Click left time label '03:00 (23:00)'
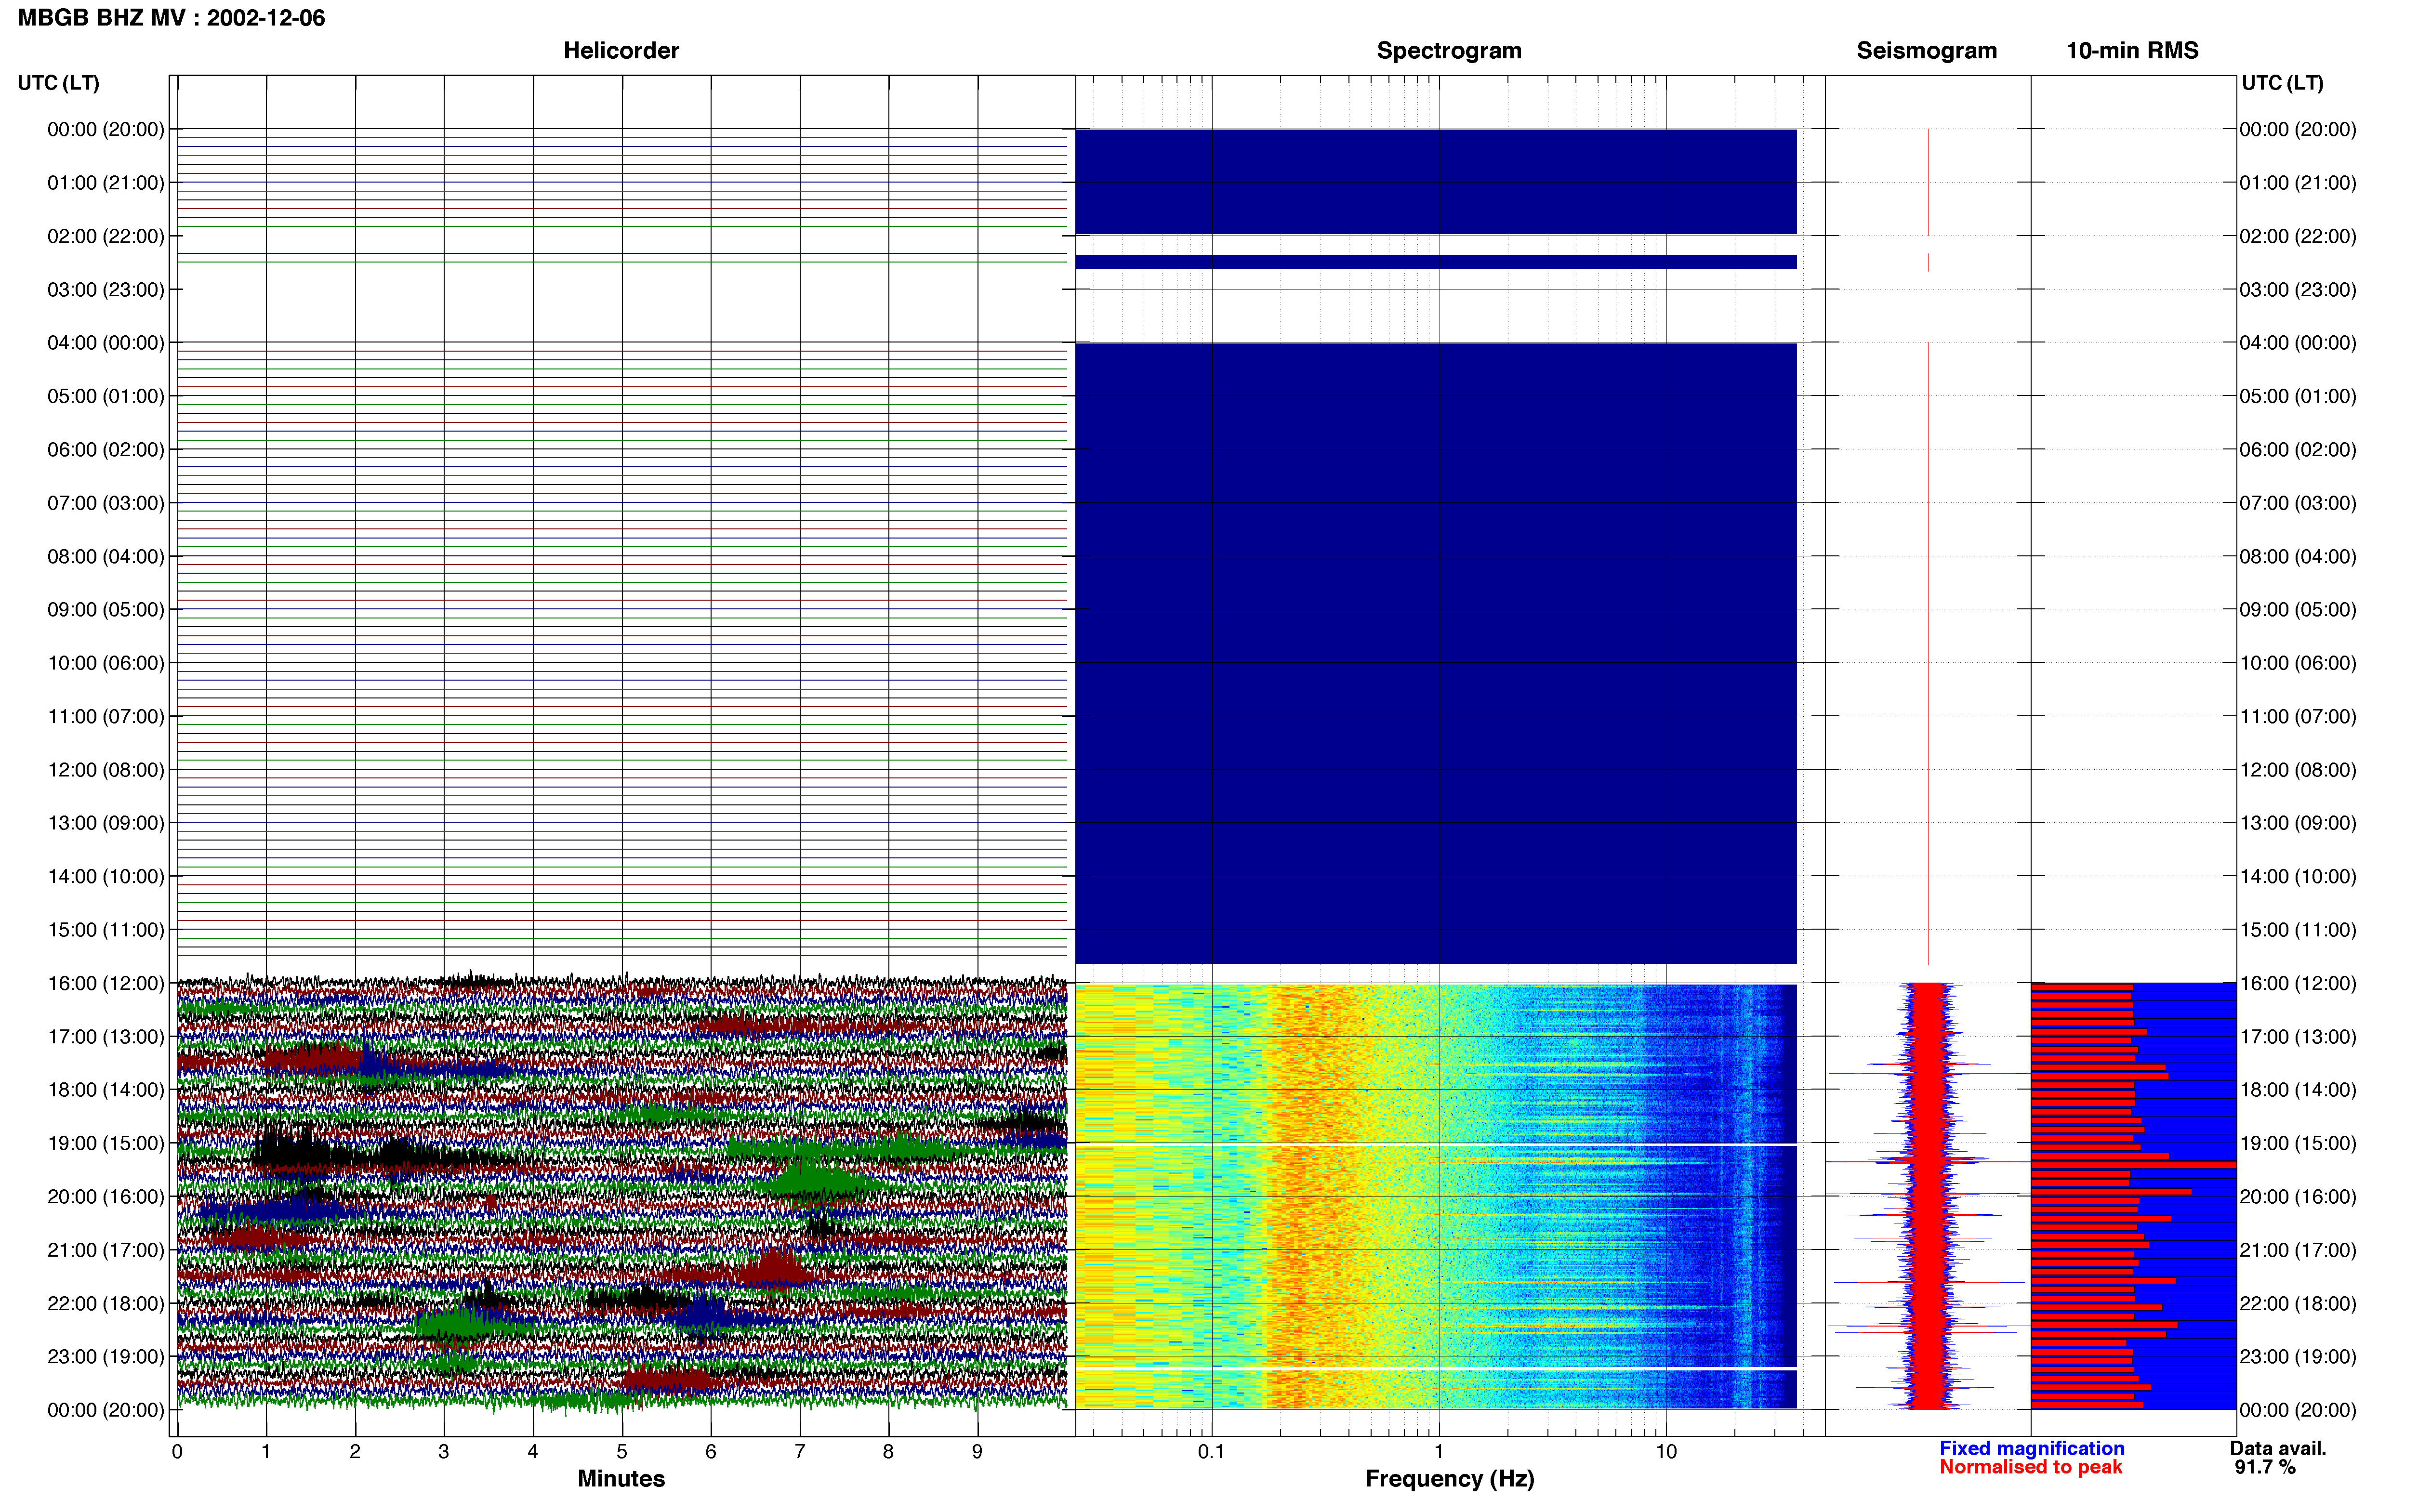 pos(106,290)
